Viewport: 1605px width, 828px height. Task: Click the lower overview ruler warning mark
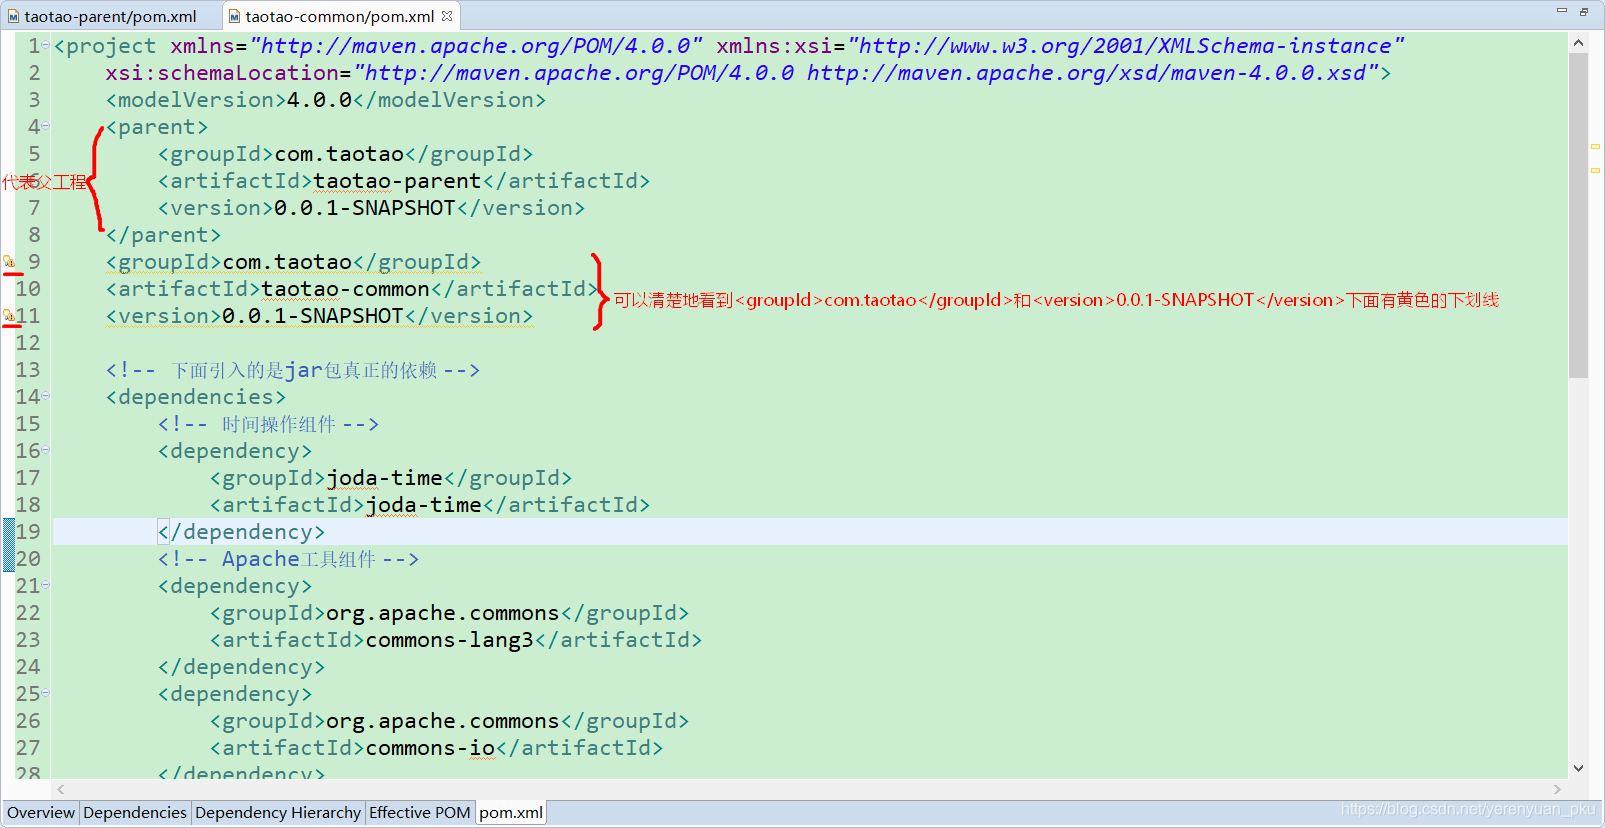[1595, 171]
